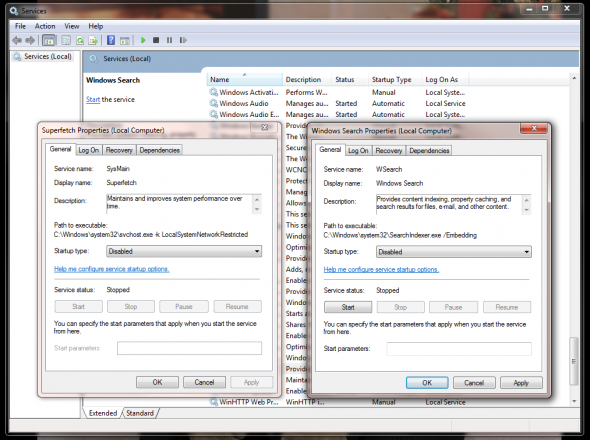Viewport: 590px width, 440px height.
Task: Open the File menu
Action: (x=20, y=26)
